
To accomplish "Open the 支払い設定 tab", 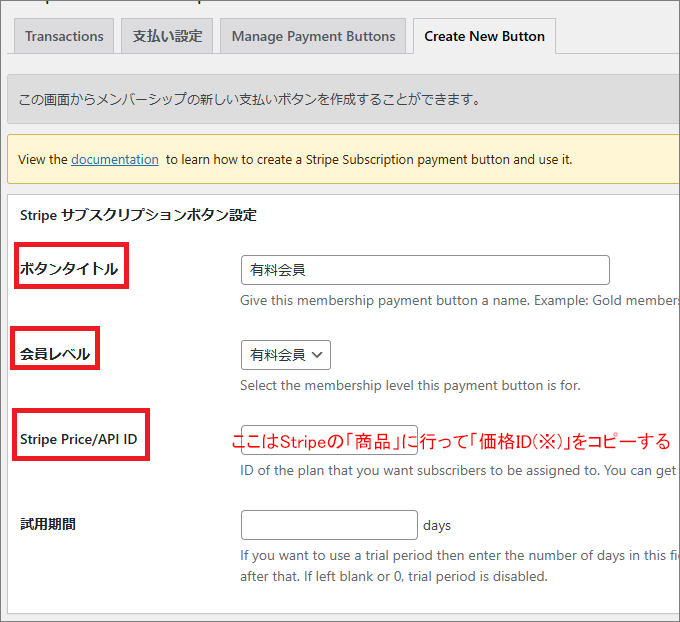I will point(167,36).
